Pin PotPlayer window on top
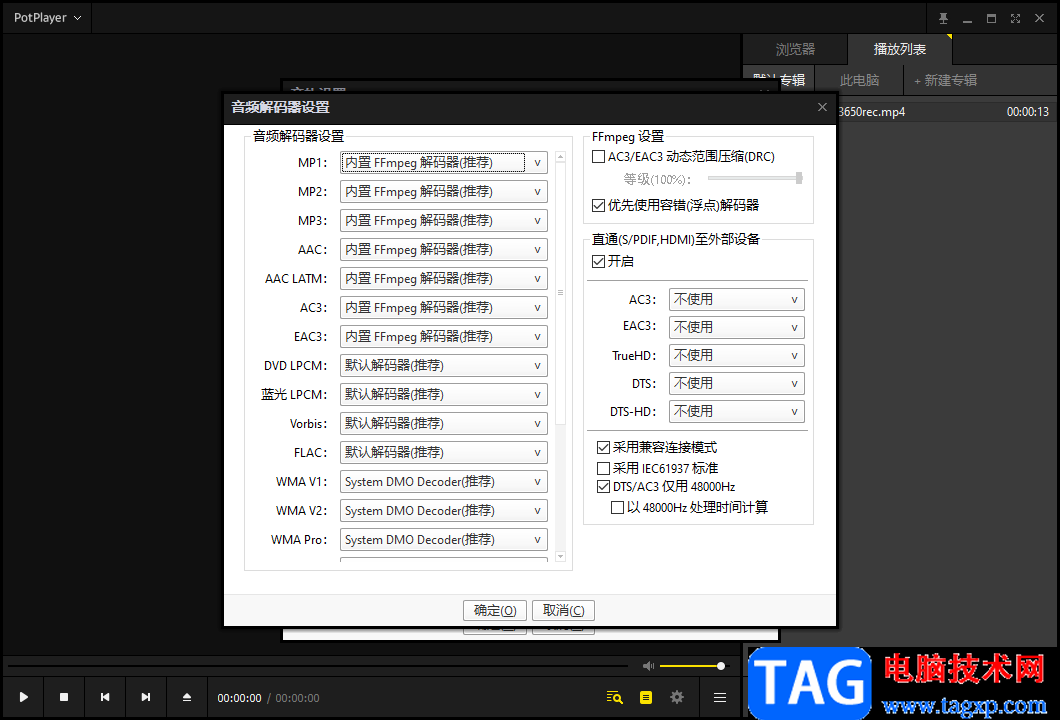The image size is (1060, 720). click(943, 18)
